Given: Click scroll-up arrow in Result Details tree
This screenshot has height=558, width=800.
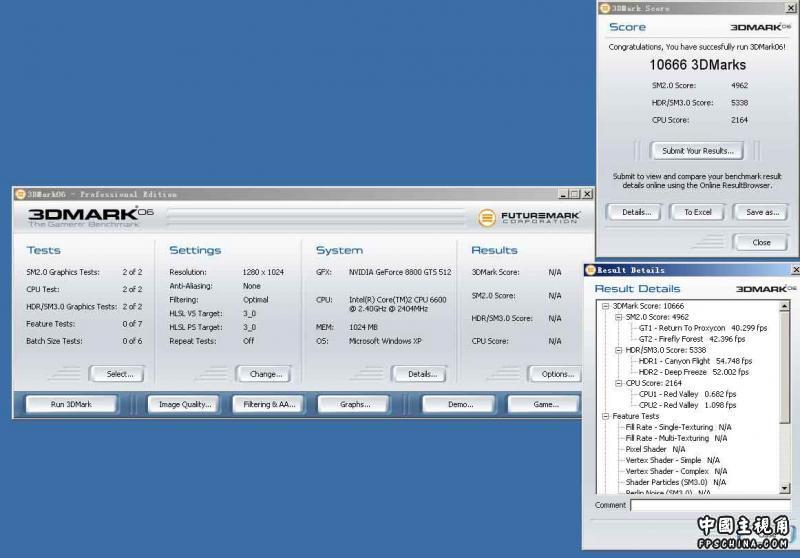Looking at the screenshot, I should pyautogui.click(x=785, y=306).
